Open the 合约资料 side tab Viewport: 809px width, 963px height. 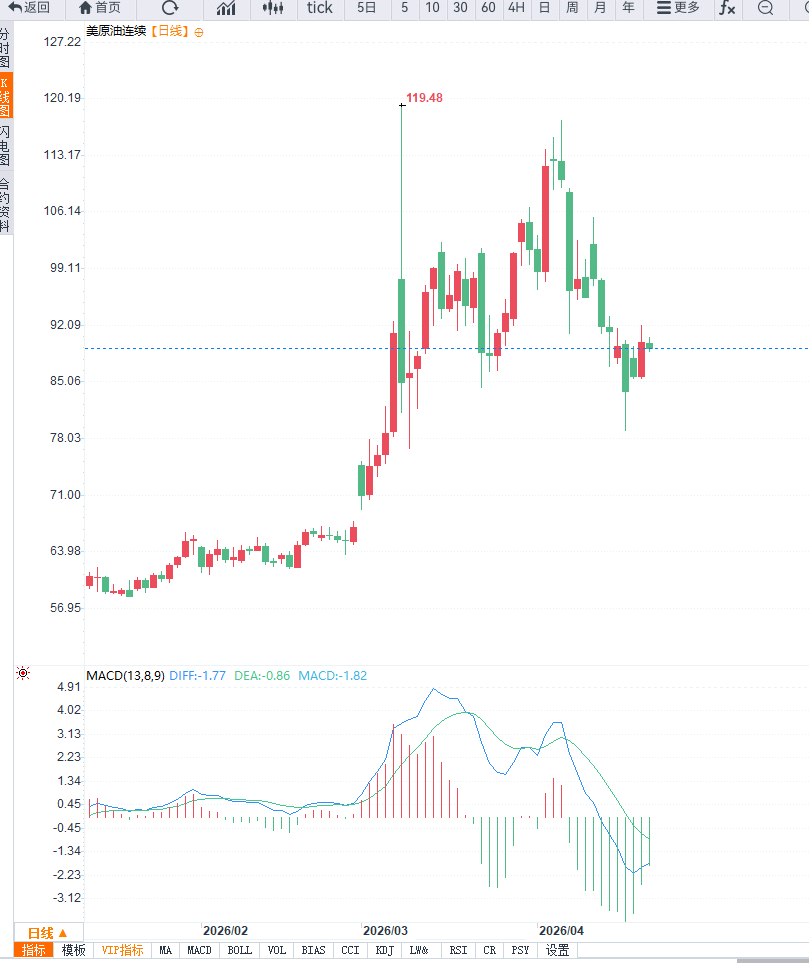(5, 205)
